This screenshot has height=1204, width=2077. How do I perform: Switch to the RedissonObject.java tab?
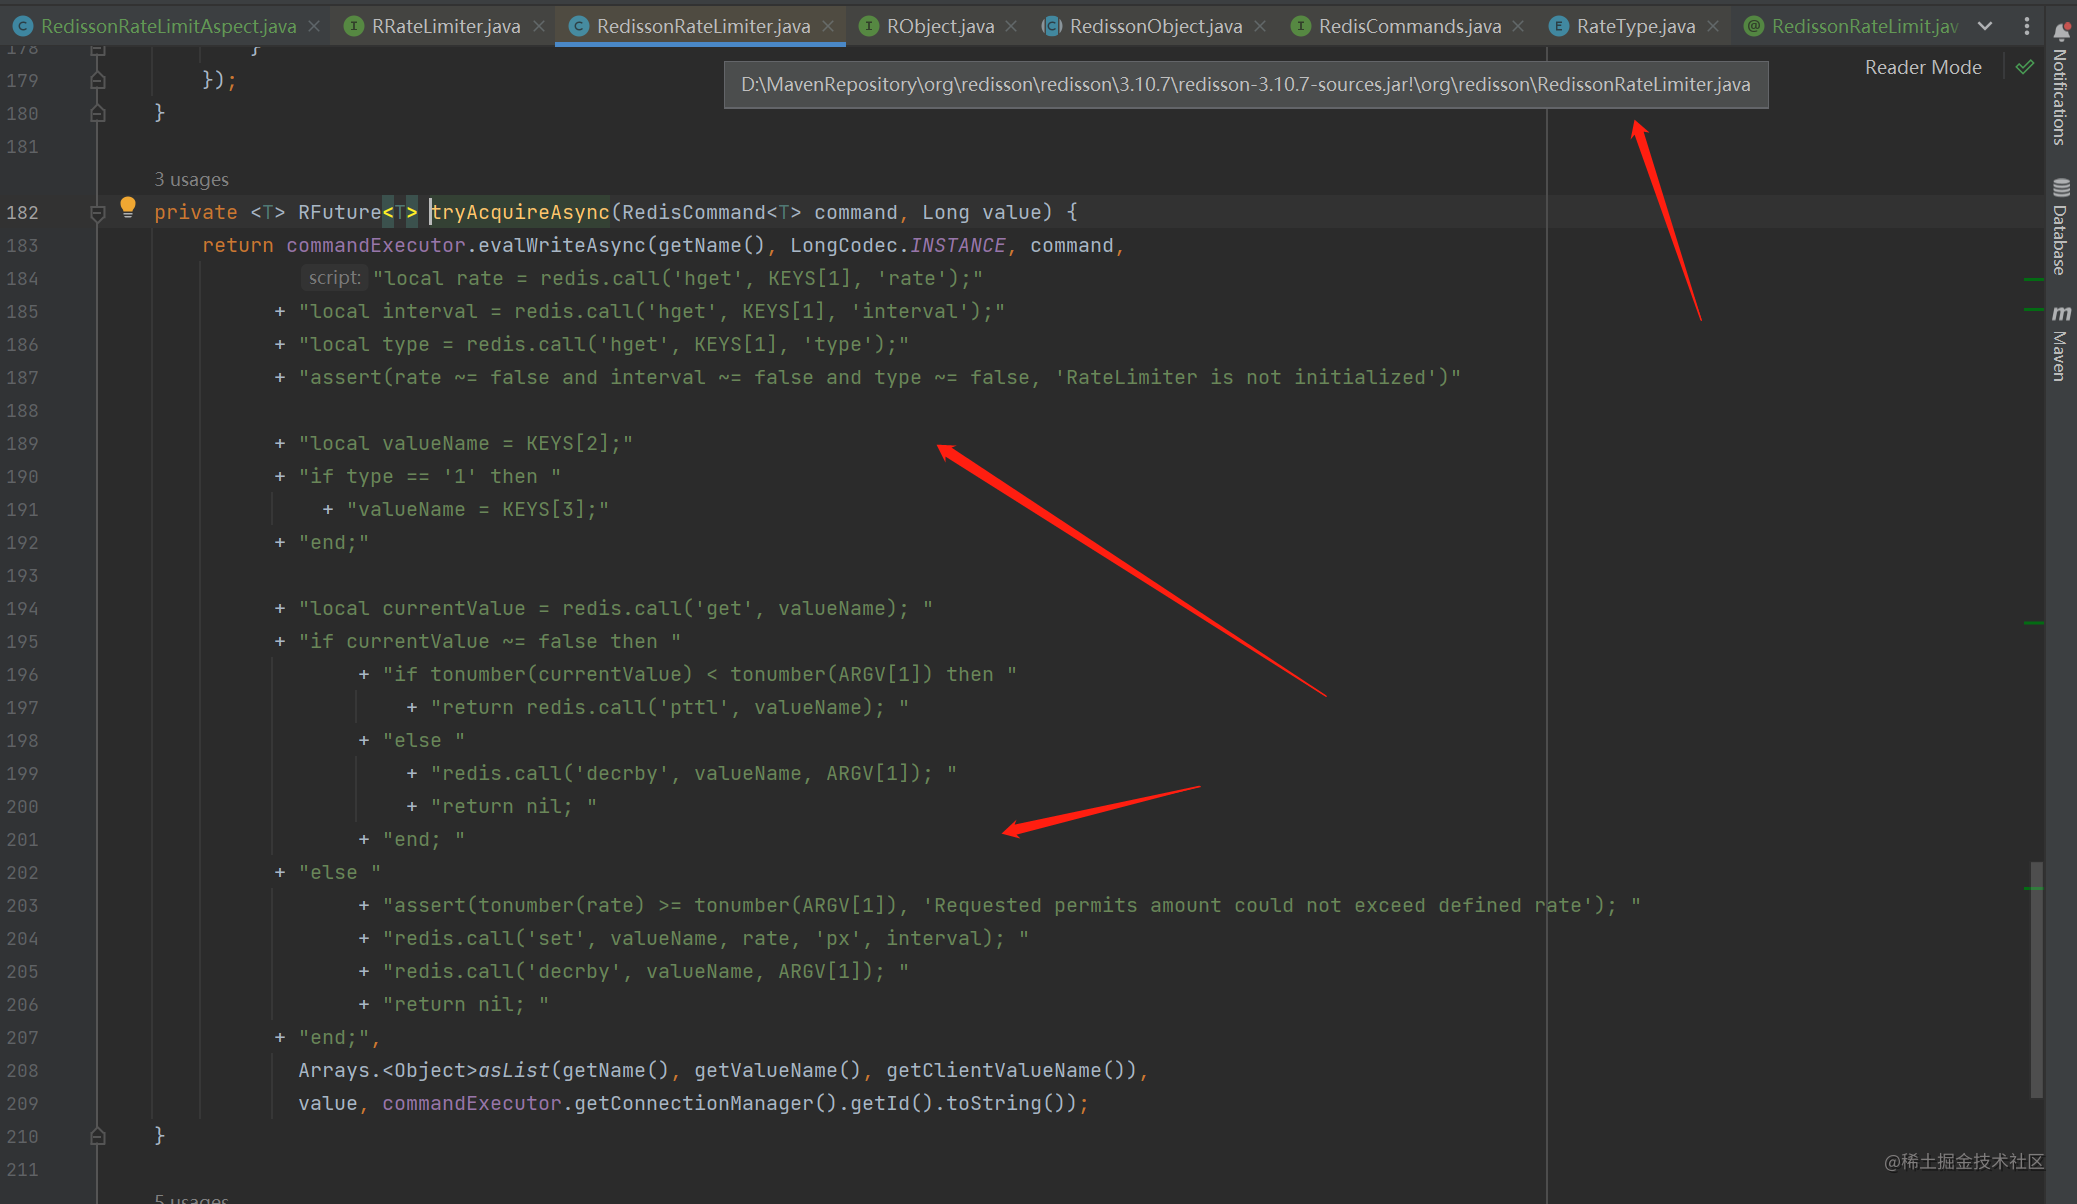coord(1155,26)
